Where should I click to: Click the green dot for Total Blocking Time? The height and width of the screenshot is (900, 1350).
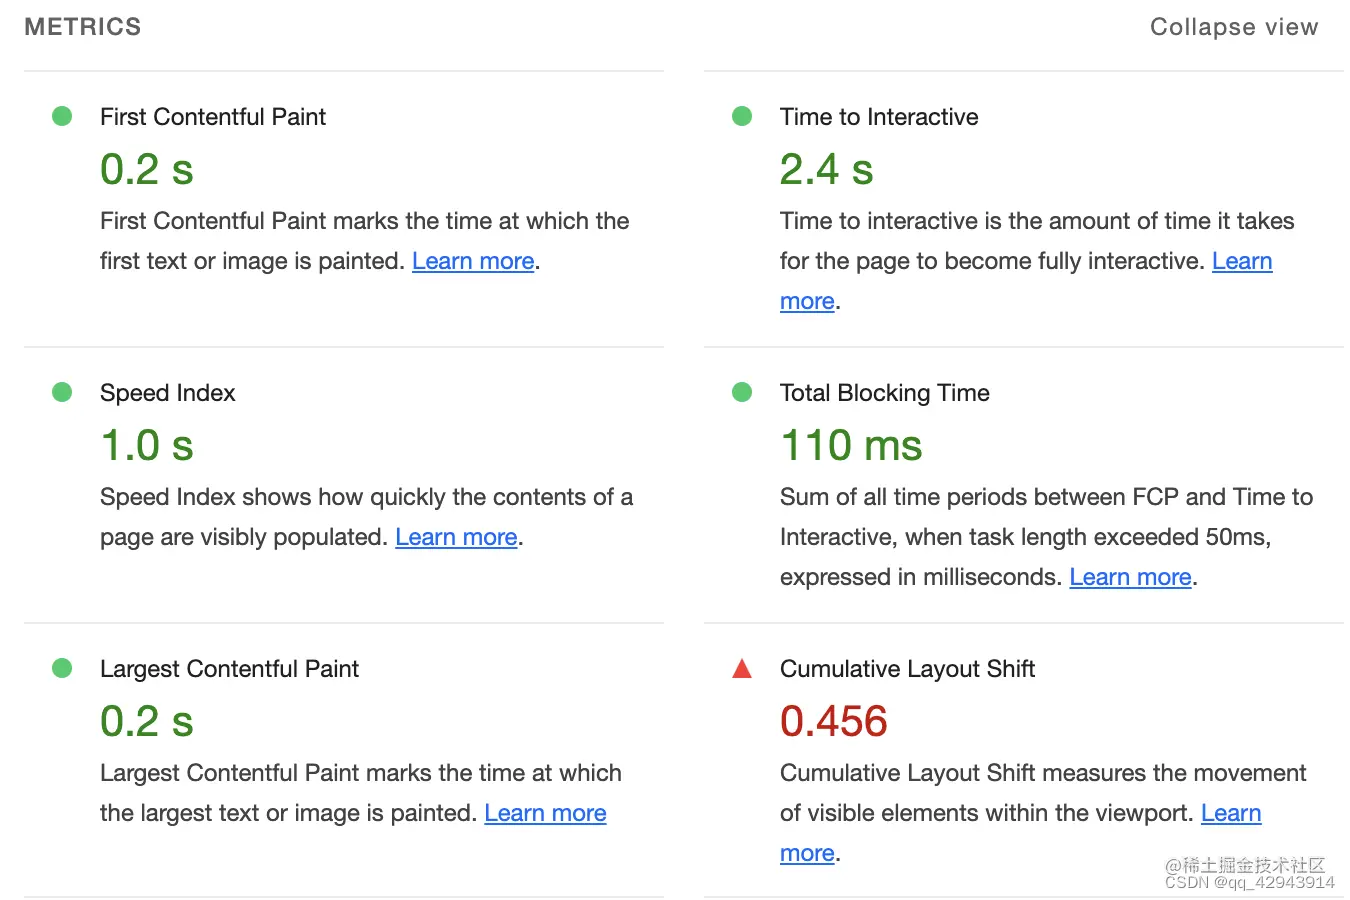click(742, 392)
